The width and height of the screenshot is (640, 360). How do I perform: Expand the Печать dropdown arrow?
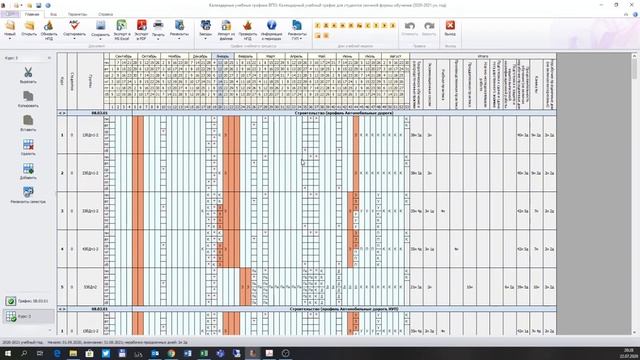click(158, 39)
